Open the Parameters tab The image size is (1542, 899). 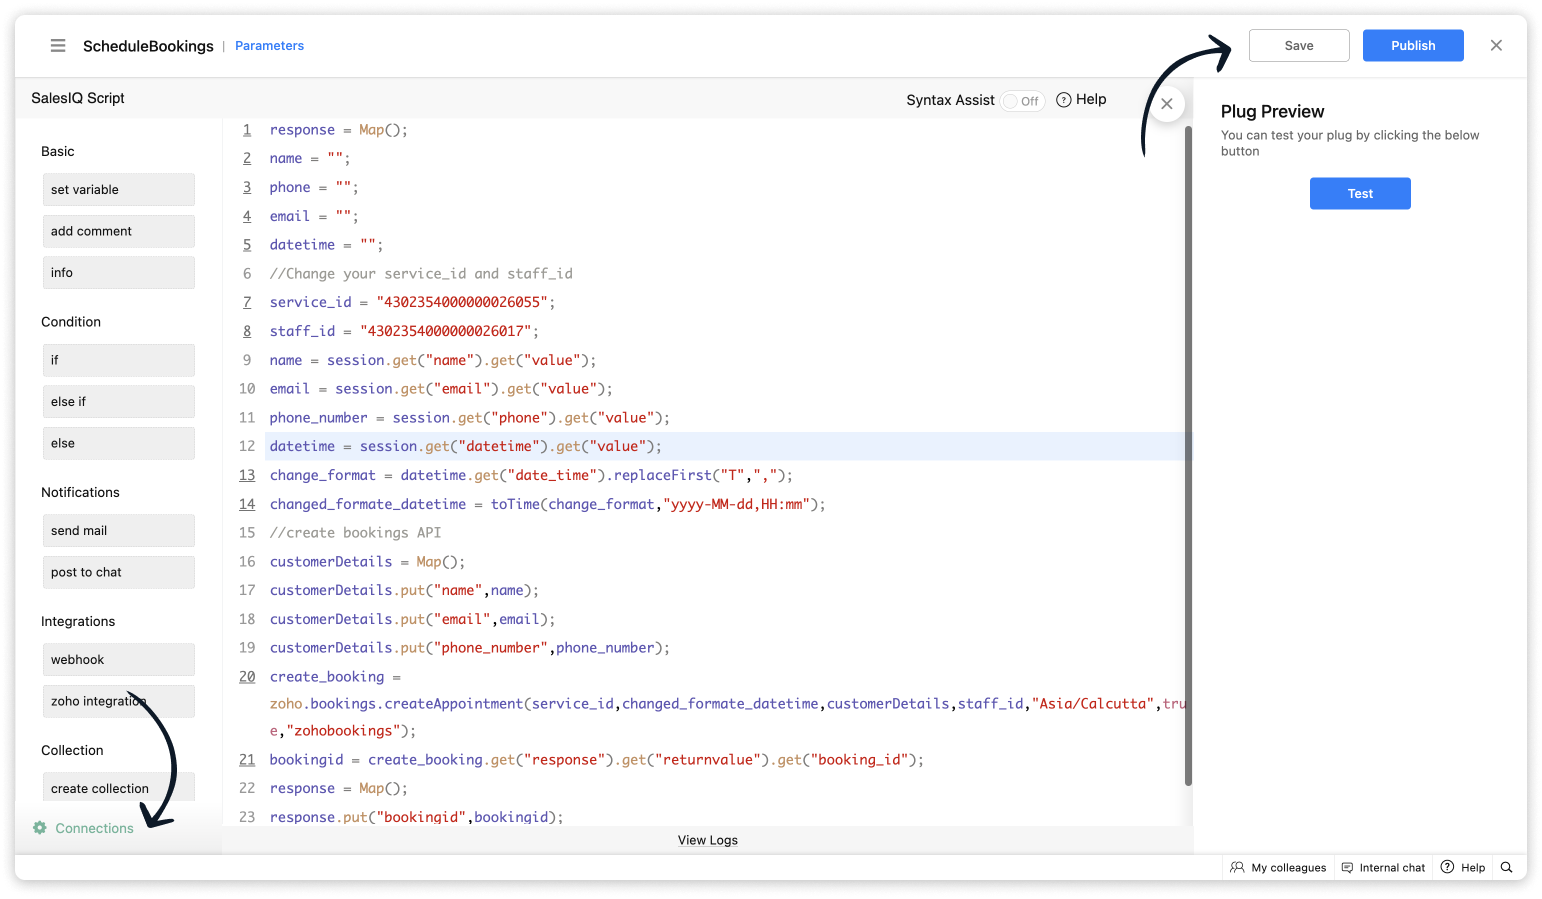269,46
